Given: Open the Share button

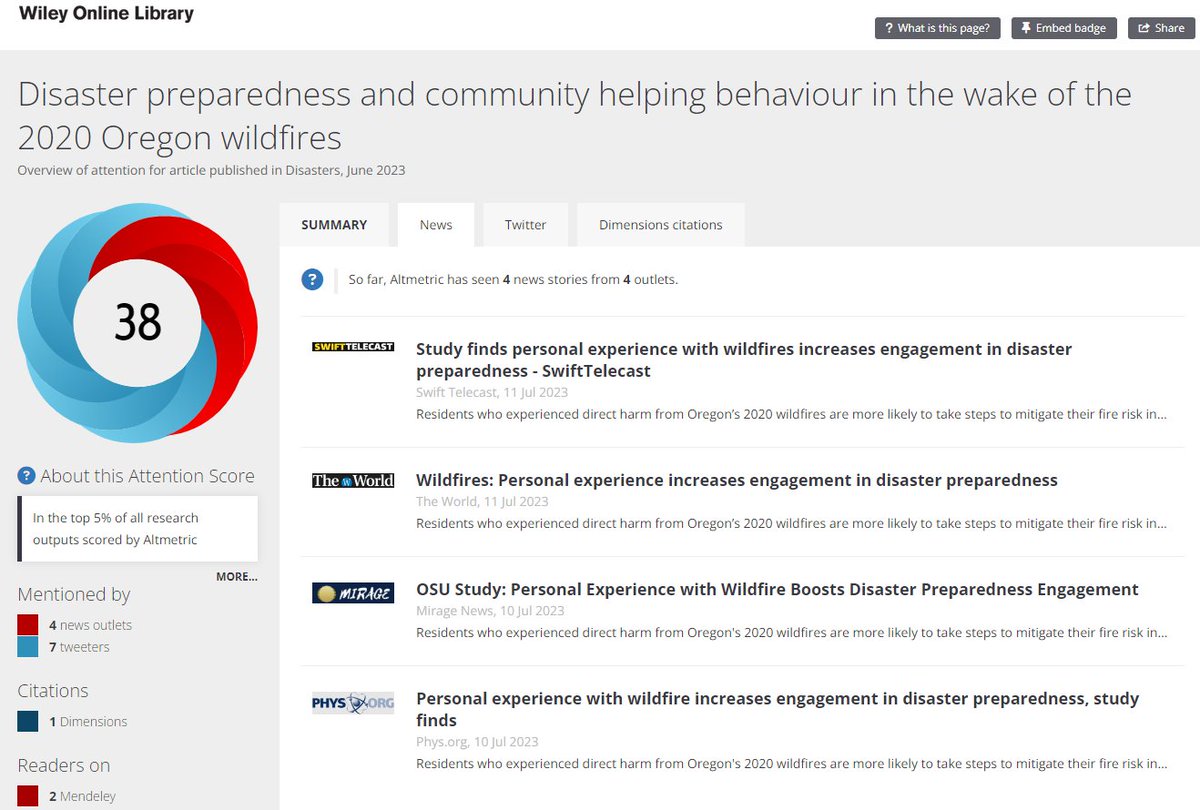Looking at the screenshot, I should [1161, 28].
